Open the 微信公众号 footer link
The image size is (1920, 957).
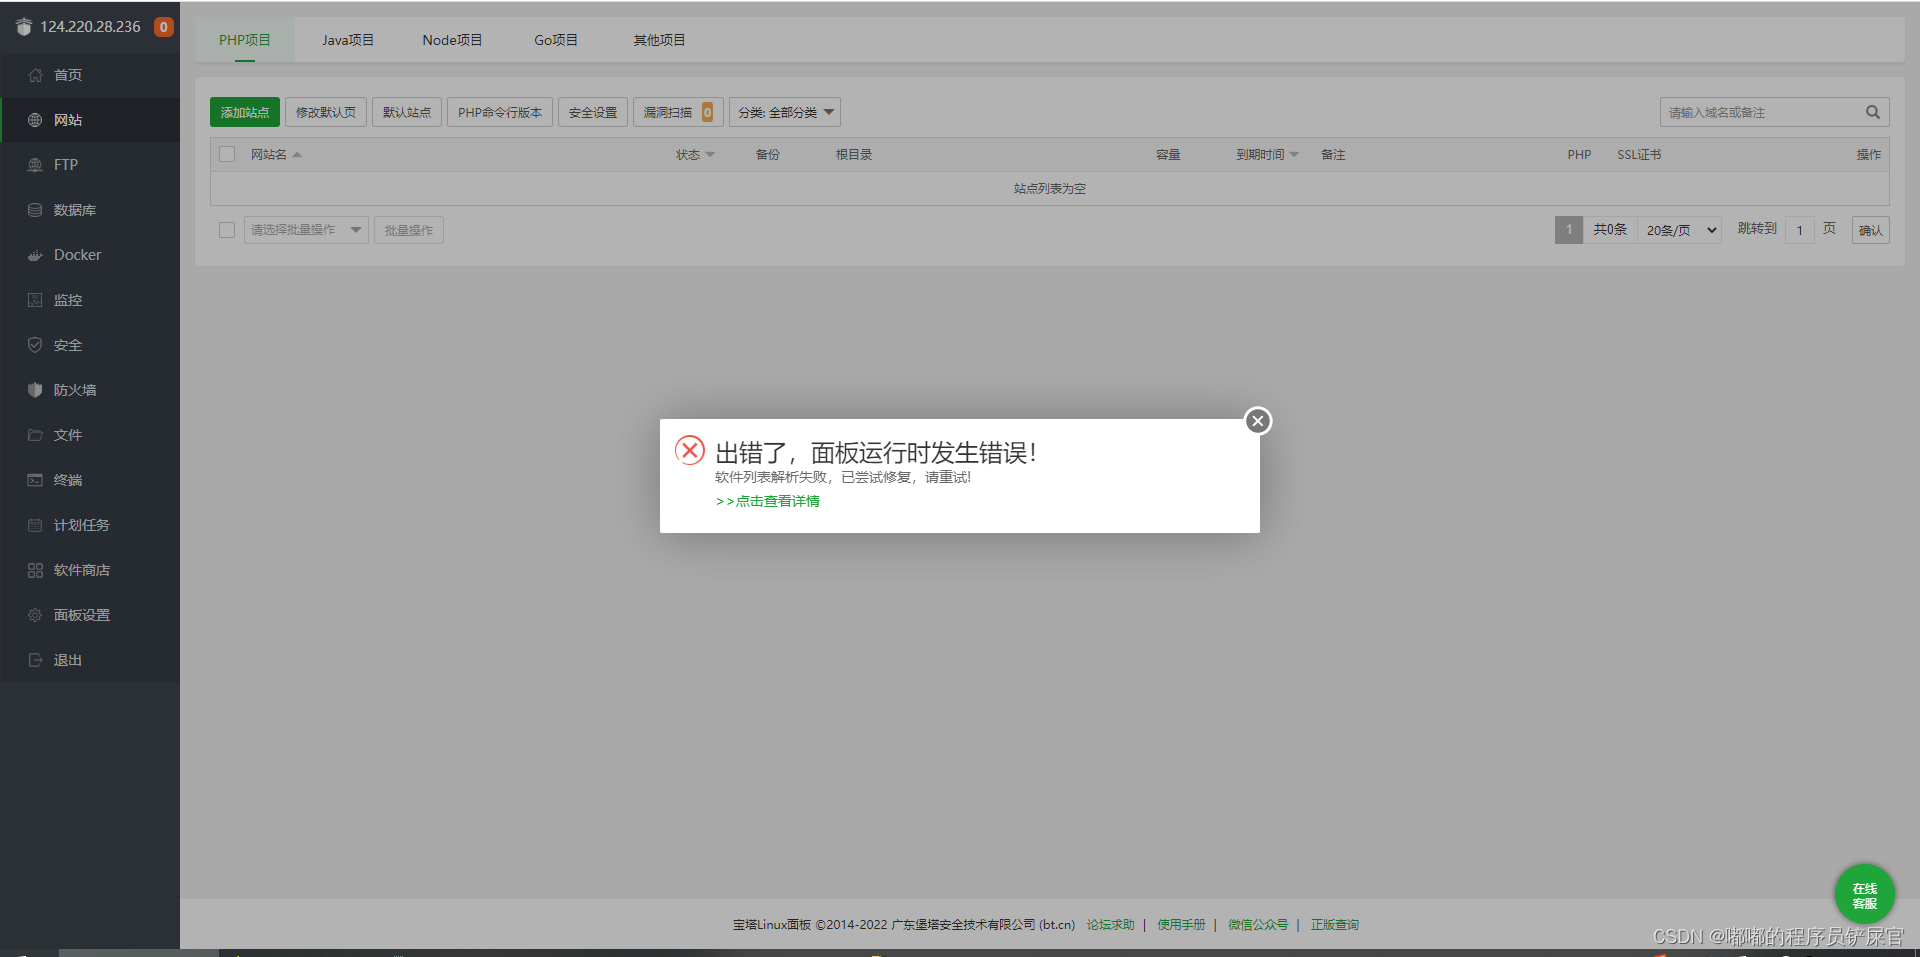tap(1259, 925)
